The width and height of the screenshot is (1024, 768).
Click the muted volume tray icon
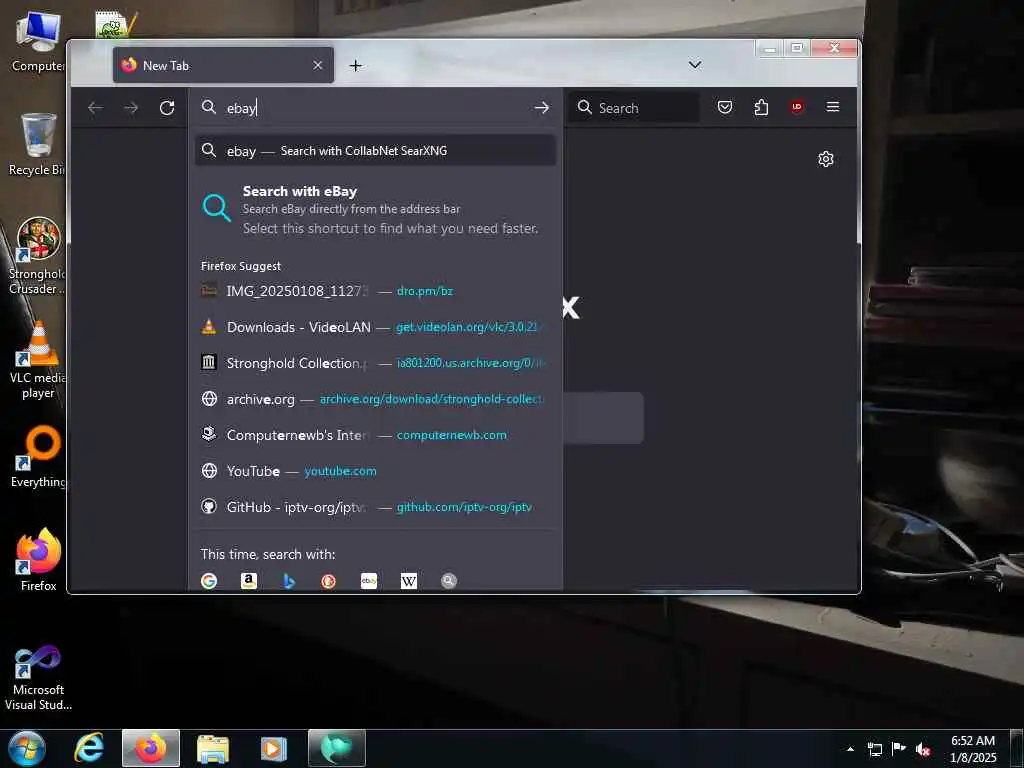click(923, 749)
